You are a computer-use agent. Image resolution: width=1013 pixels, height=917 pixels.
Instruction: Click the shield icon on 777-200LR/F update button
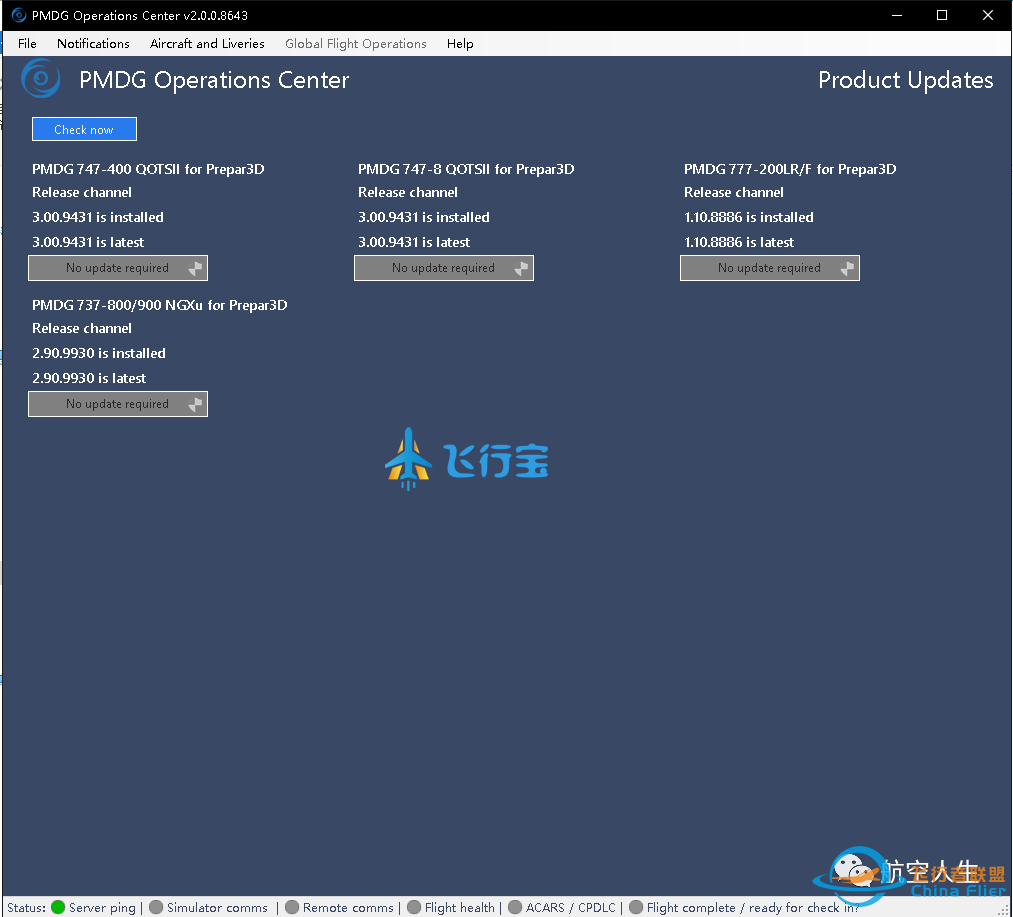click(847, 268)
